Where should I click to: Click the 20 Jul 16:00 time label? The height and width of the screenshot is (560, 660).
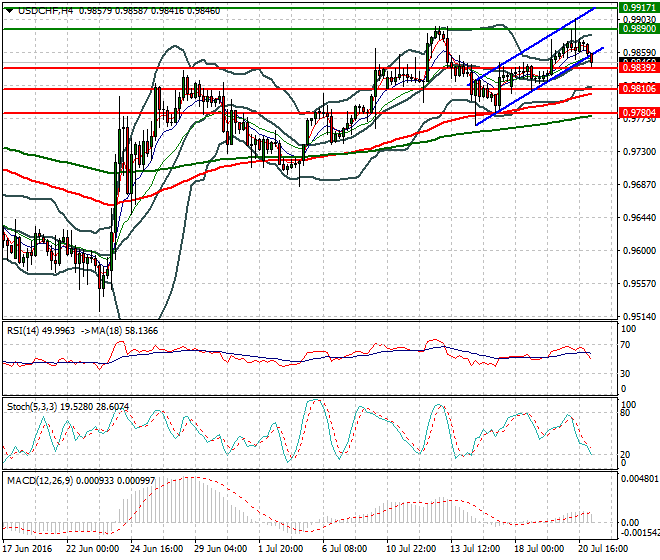(604, 549)
